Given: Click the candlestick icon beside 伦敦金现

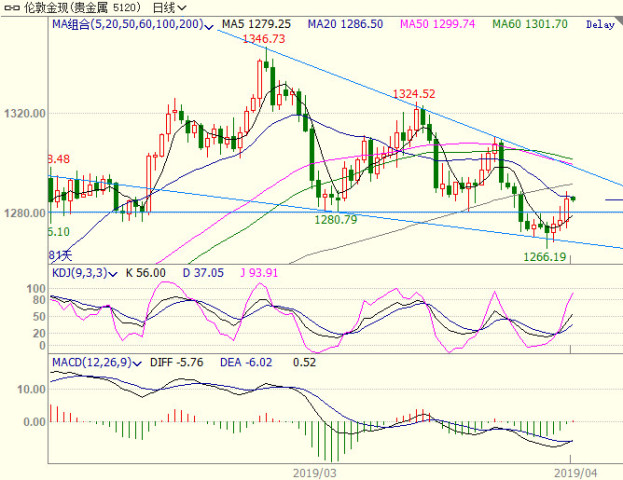Looking at the screenshot, I should point(12,8).
